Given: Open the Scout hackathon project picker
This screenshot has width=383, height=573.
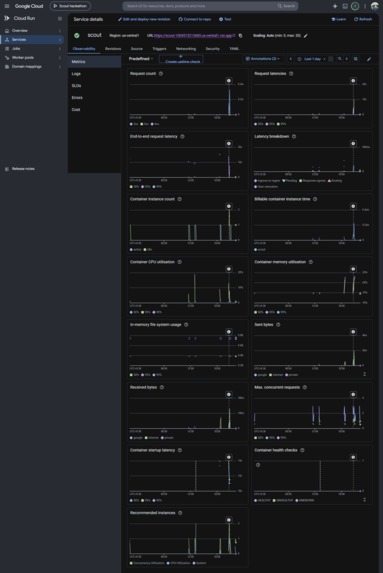Looking at the screenshot, I should tap(70, 6).
